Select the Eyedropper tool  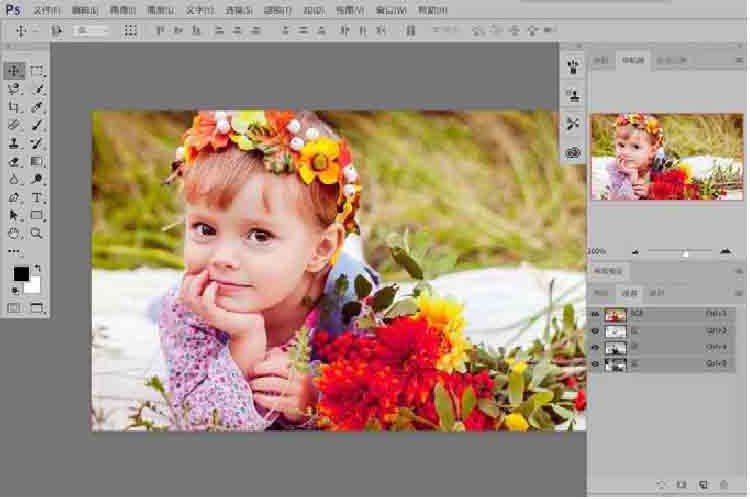pyautogui.click(x=37, y=107)
